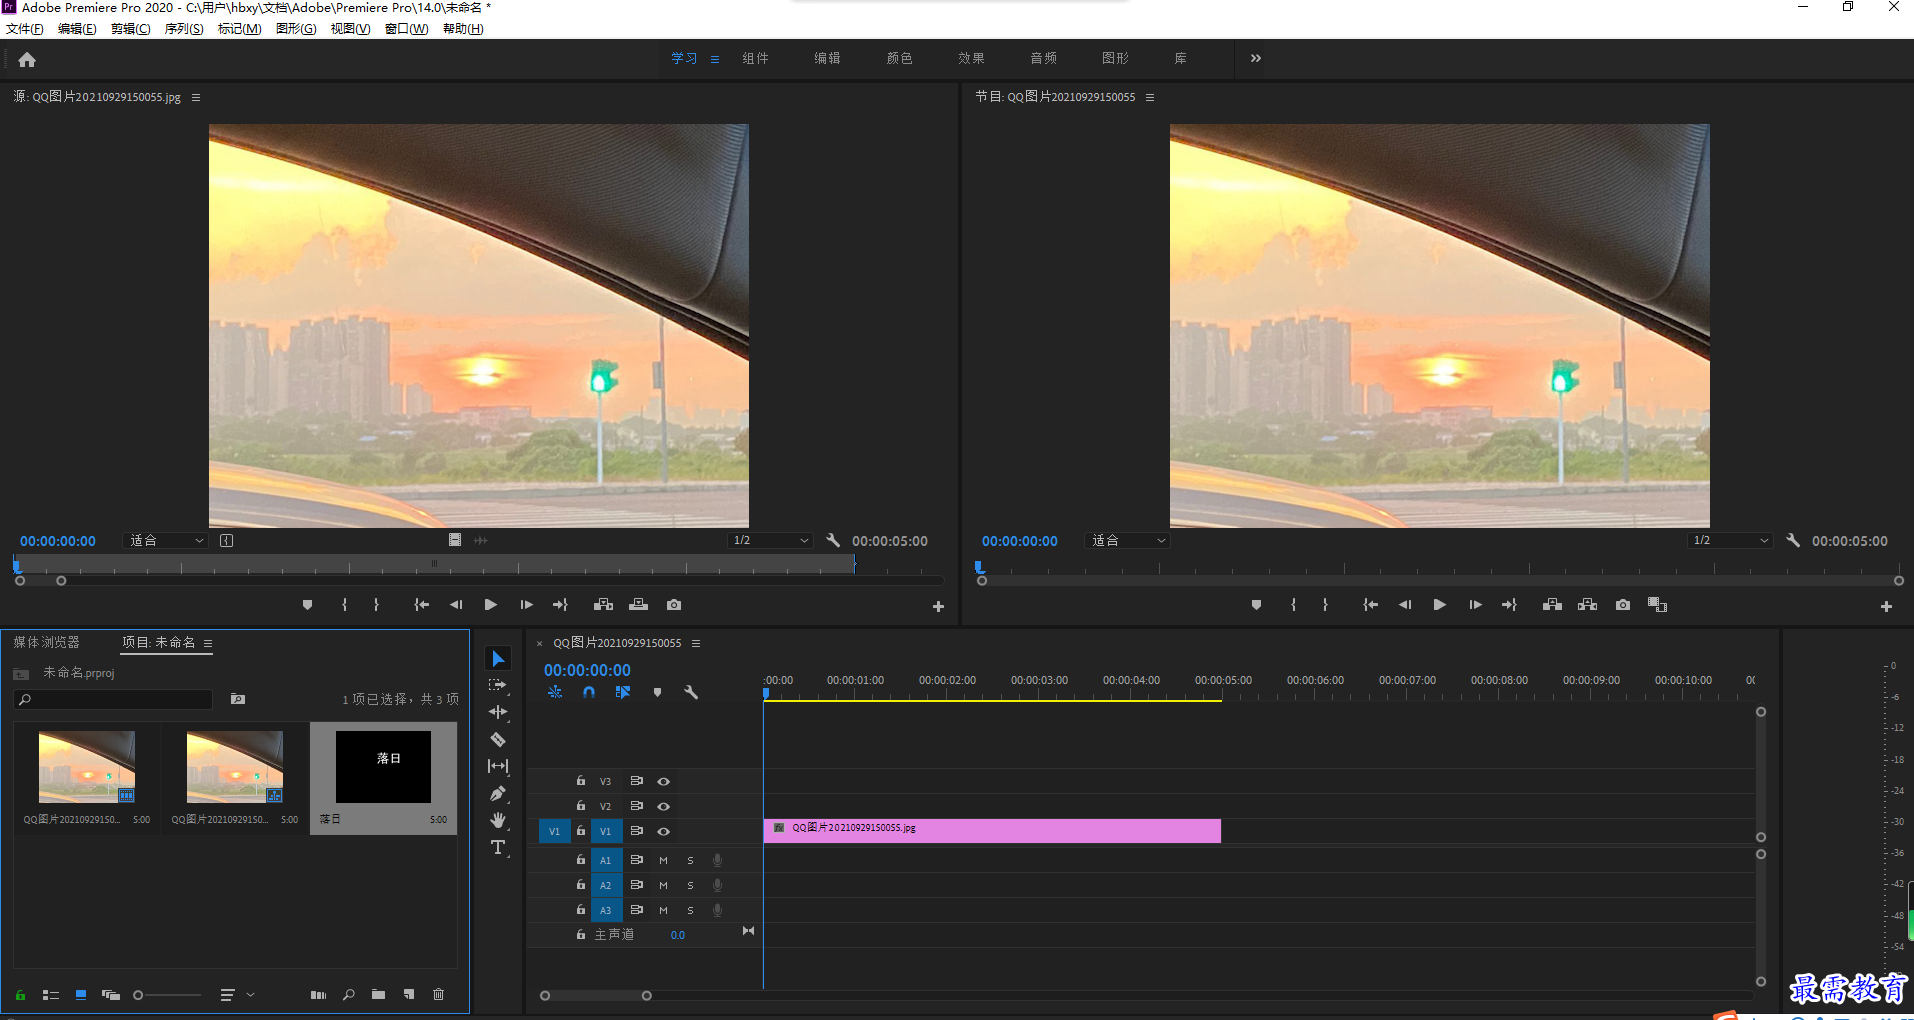1914x1020 pixels.
Task: Toggle linked selection in timeline
Action: [x=623, y=692]
